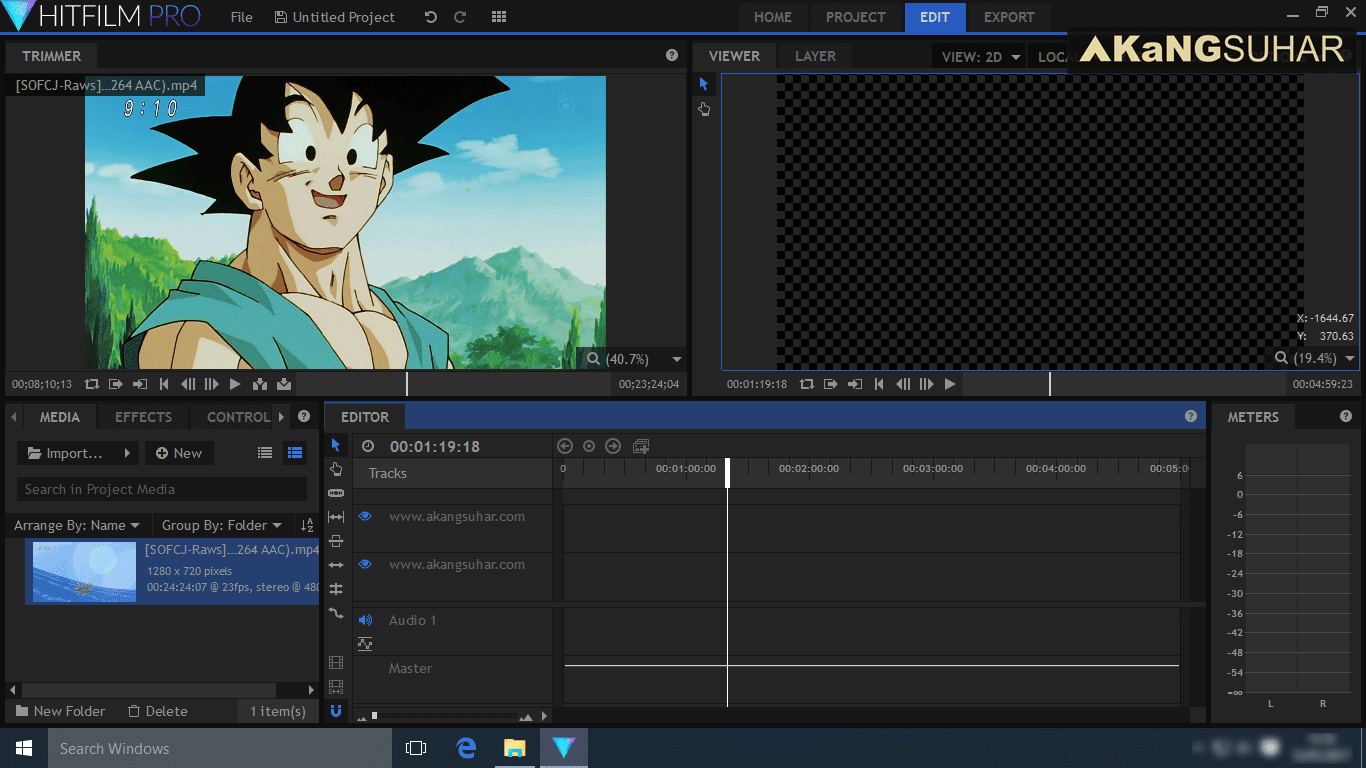Click the Insert clip icon in the Trimmer

(x=260, y=384)
